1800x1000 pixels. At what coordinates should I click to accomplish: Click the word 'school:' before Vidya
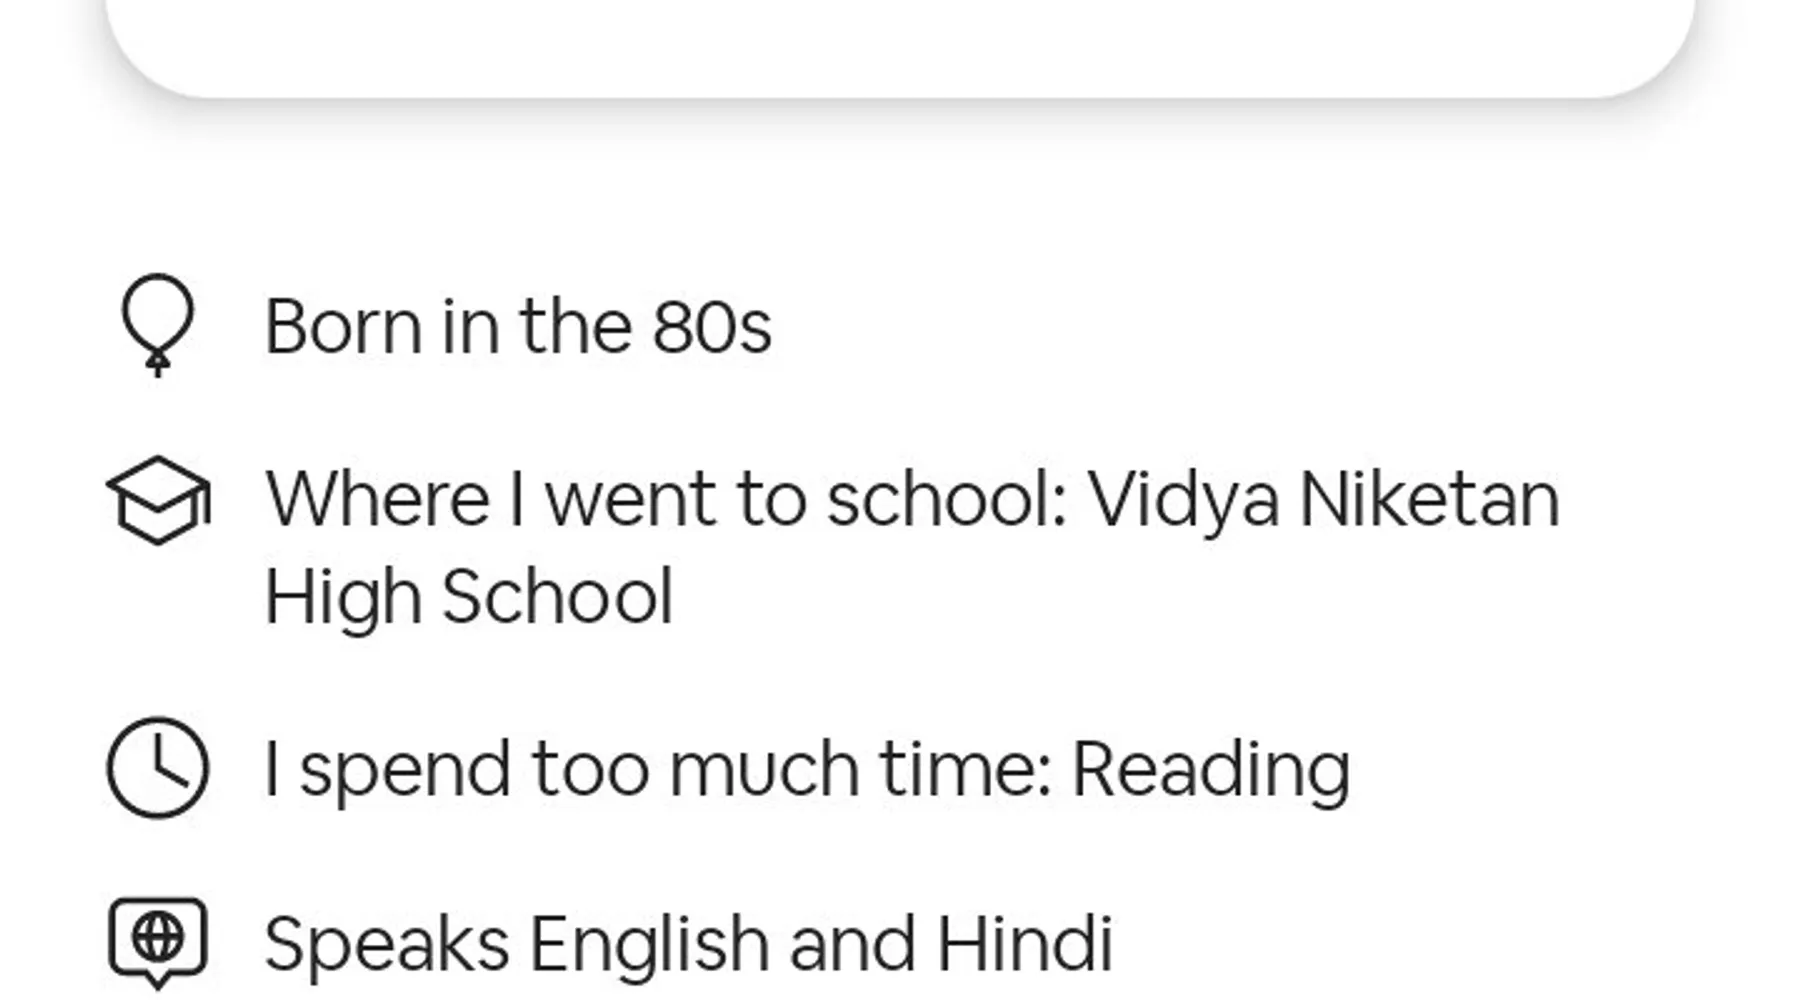click(947, 499)
